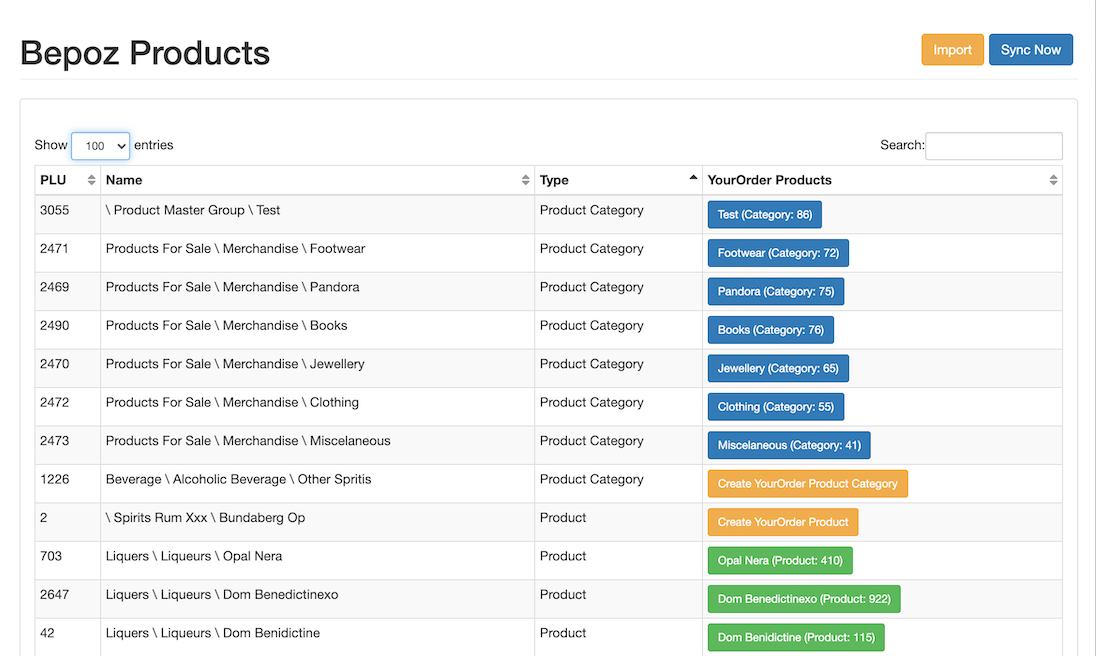Open Clothing (Category: 55) badge
Screen dimensions: 1096x656
[x=776, y=407]
